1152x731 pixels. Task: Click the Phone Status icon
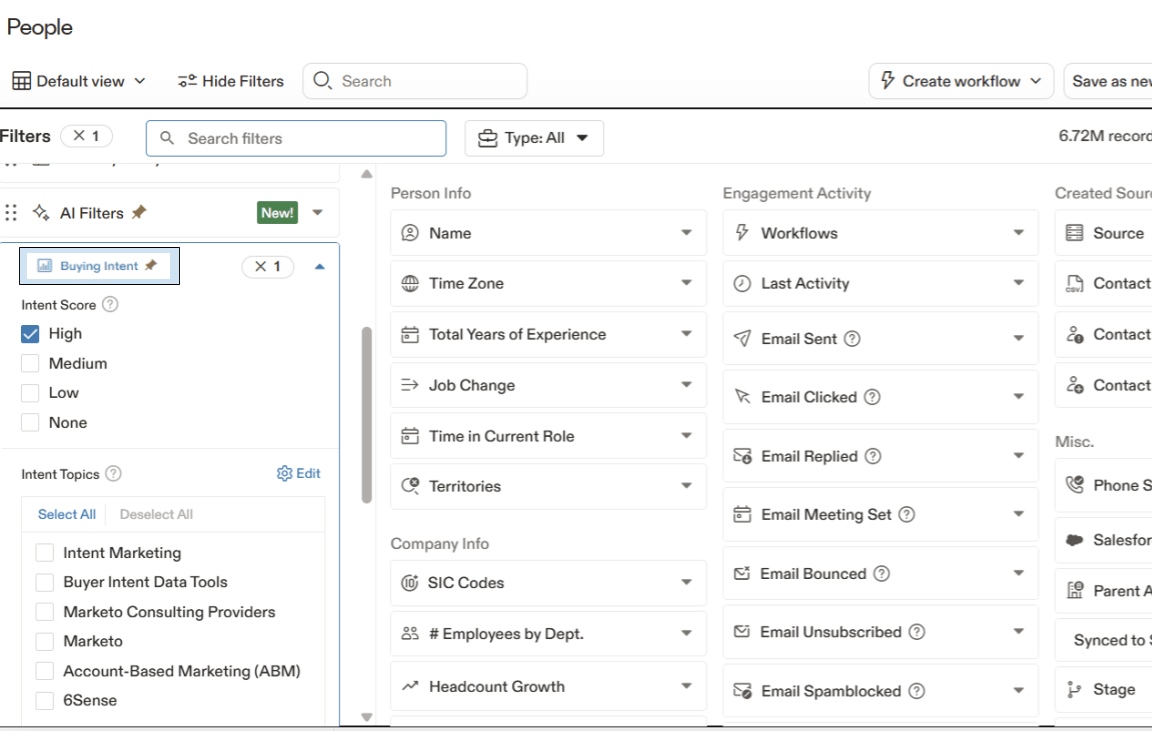pyautogui.click(x=1075, y=485)
